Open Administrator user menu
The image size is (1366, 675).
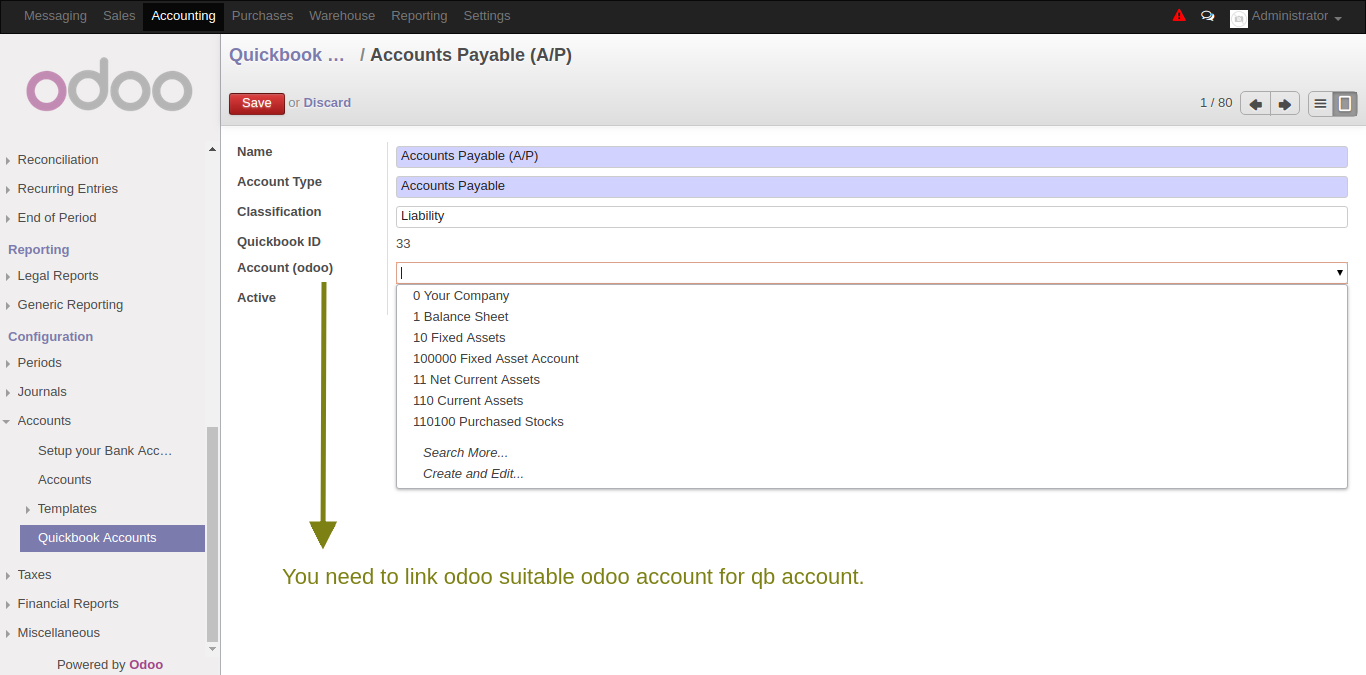pos(1296,16)
